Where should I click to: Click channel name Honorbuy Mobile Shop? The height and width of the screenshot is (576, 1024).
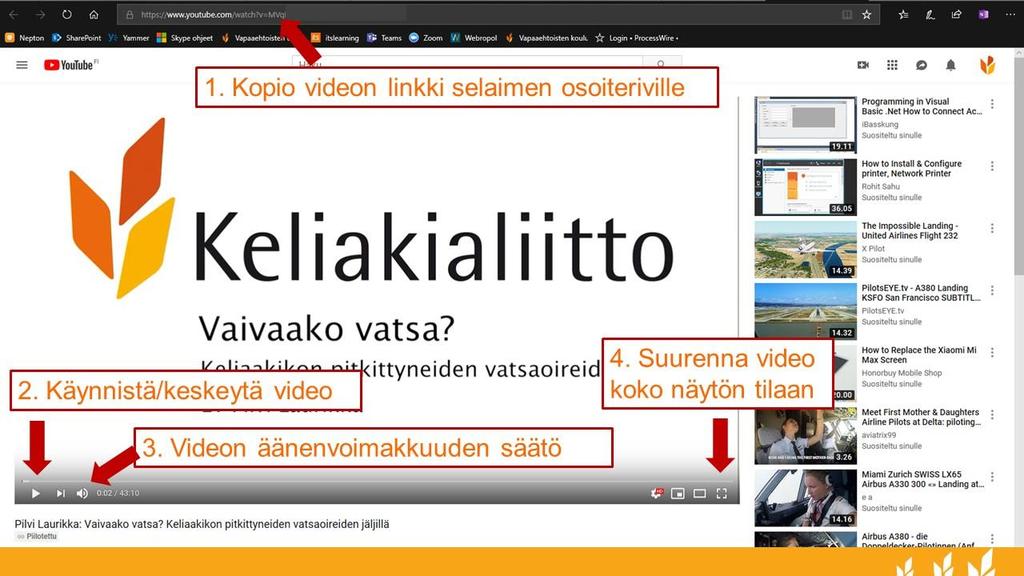click(x=902, y=373)
